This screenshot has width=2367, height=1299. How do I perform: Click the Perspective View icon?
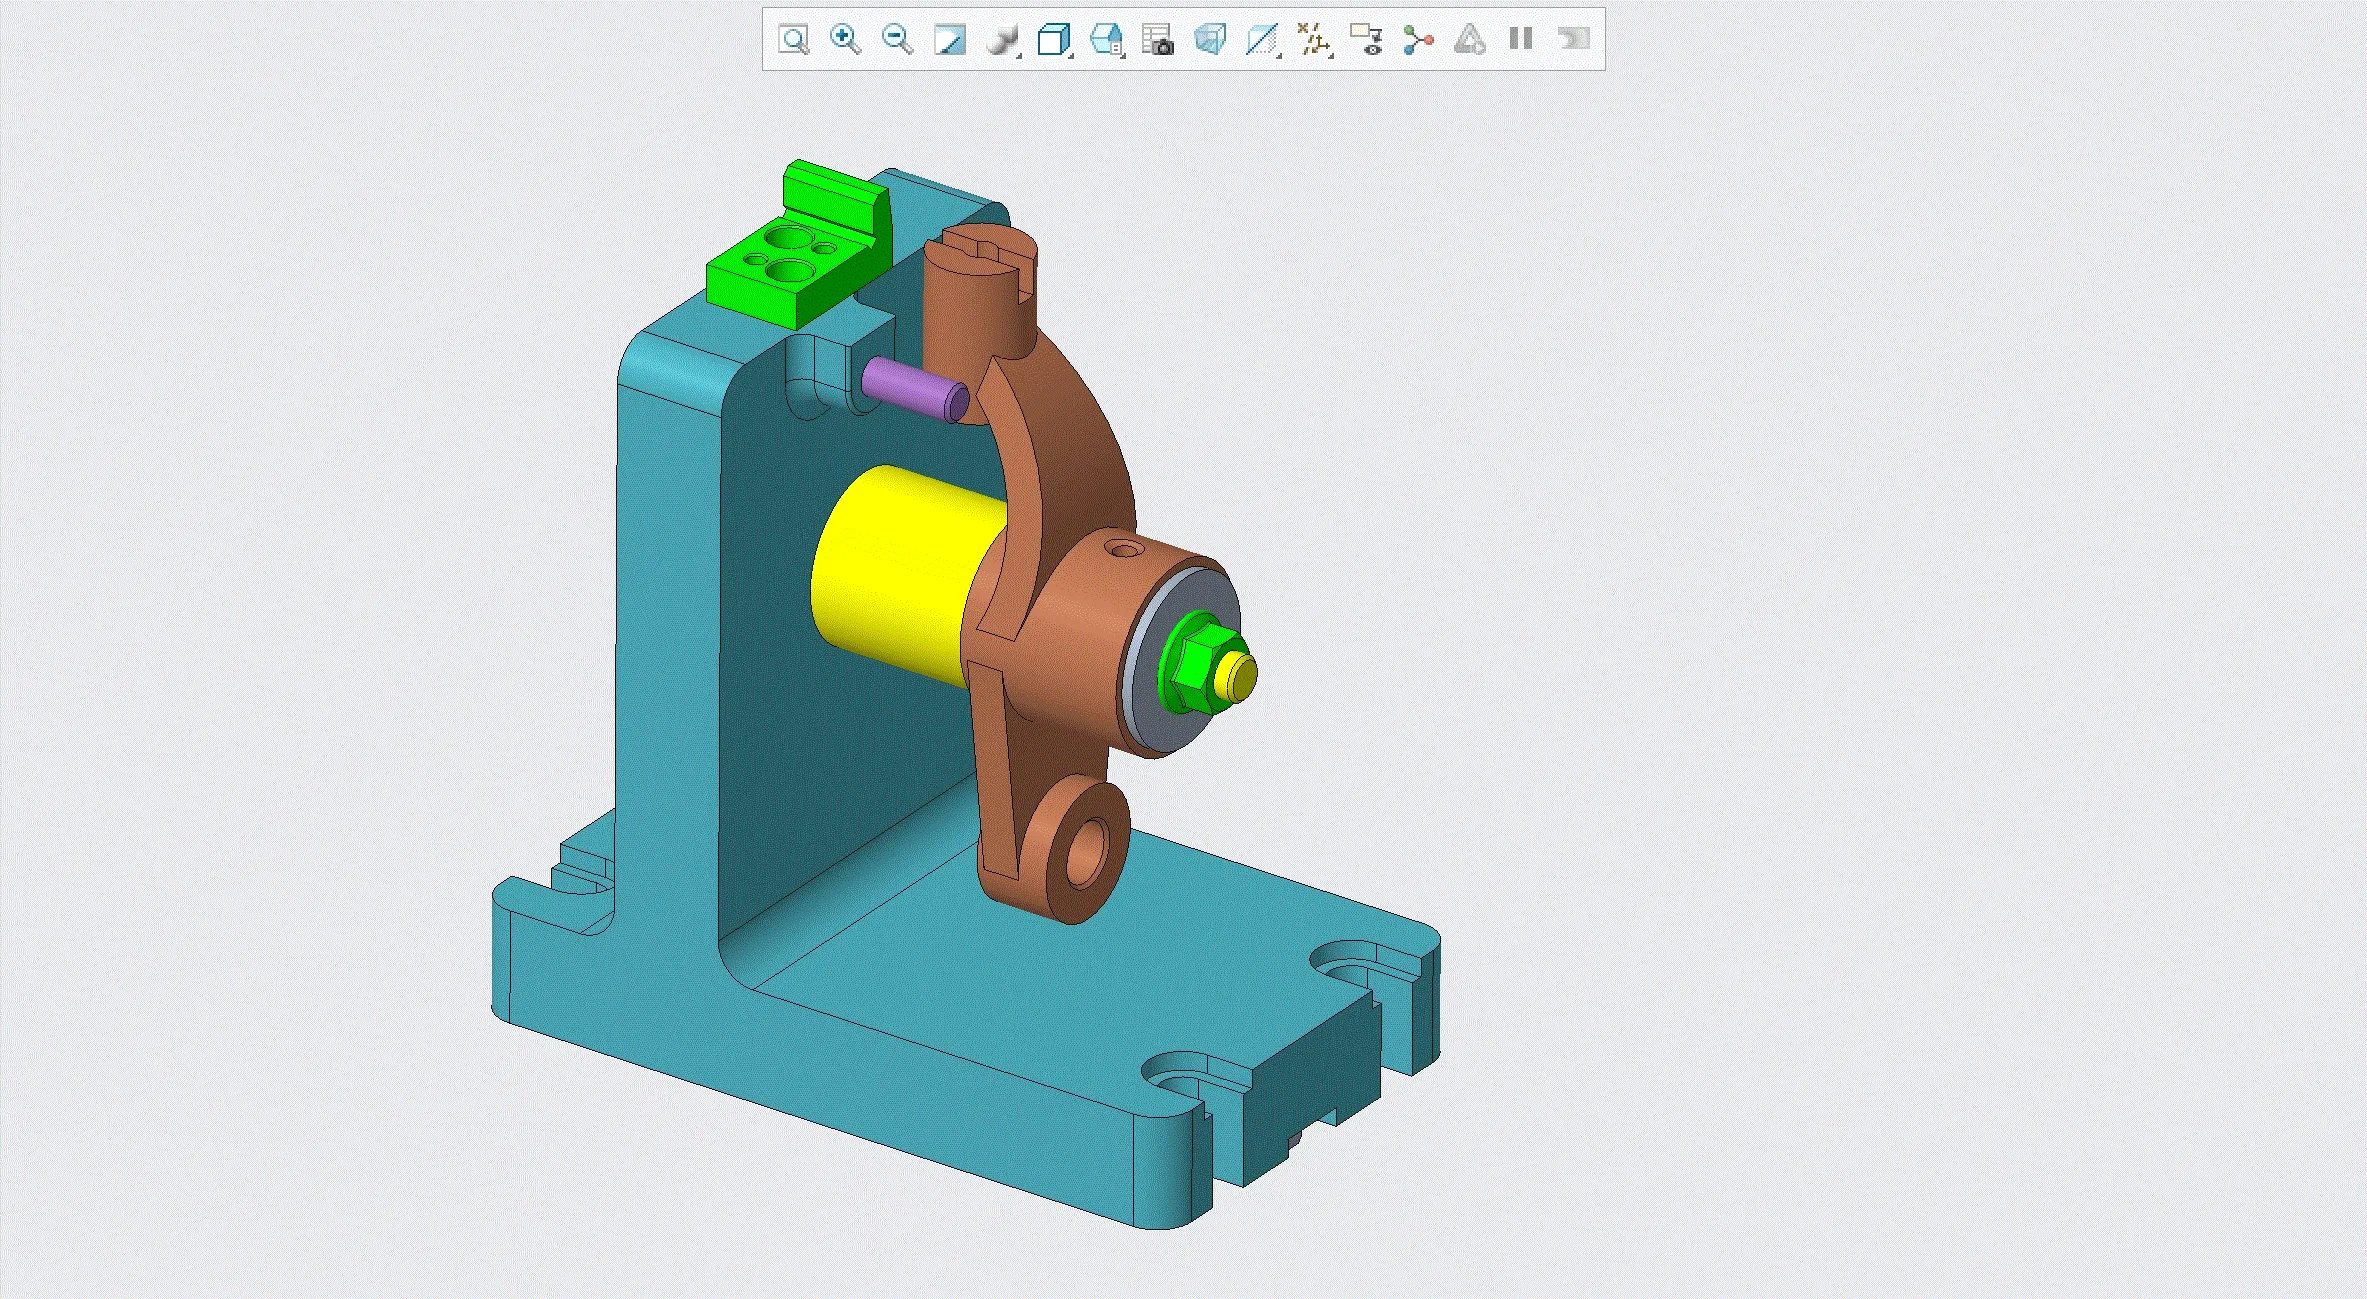(x=1209, y=40)
